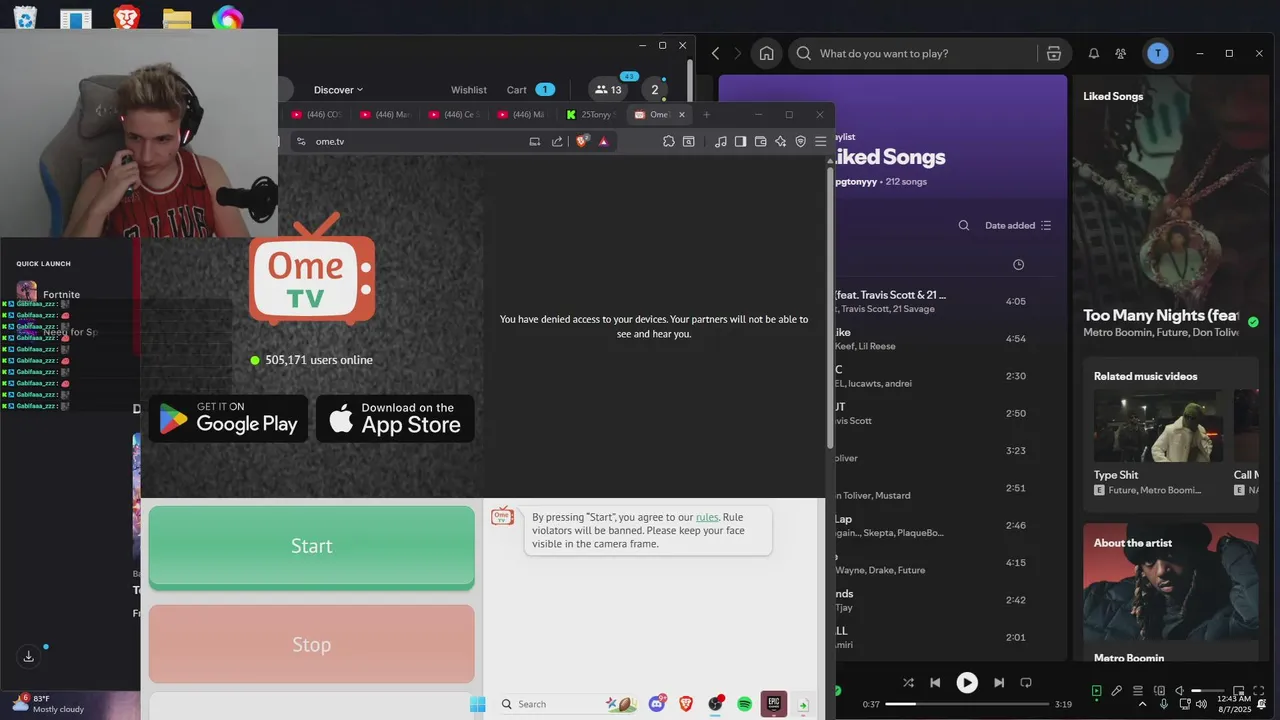Viewport: 1280px width, 720px height.
Task: Adjust Spotify volume slider
Action: click(x=1209, y=691)
